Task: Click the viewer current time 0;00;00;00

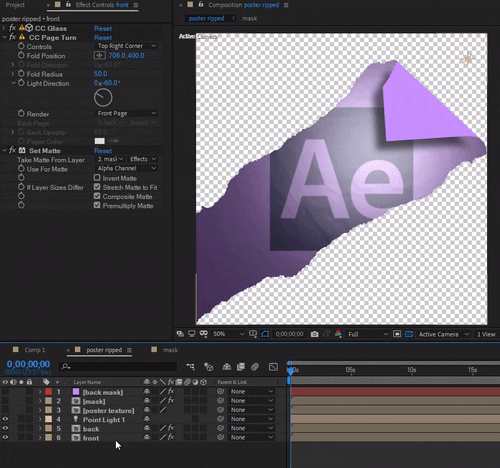Action: pyautogui.click(x=289, y=334)
